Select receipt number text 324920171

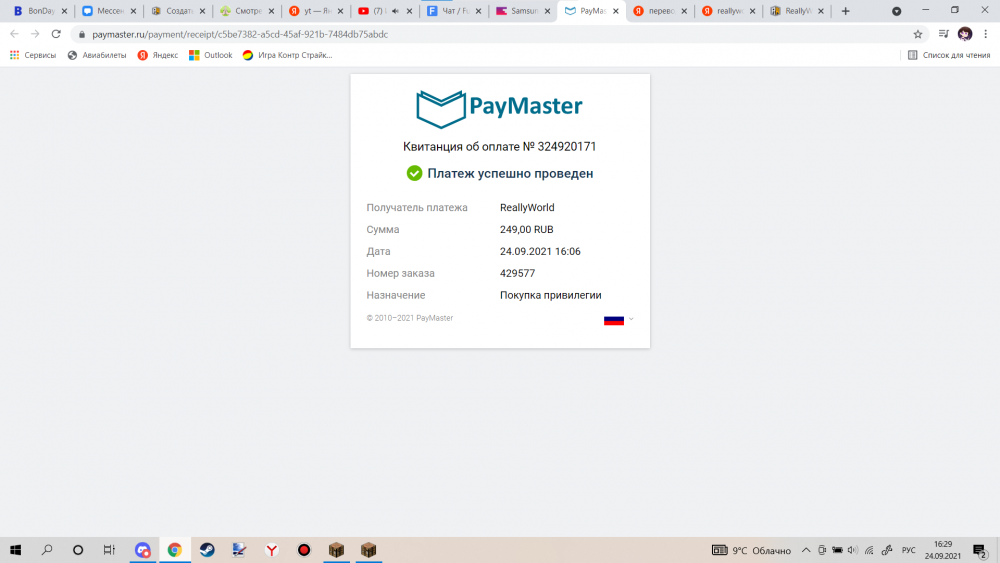567,147
